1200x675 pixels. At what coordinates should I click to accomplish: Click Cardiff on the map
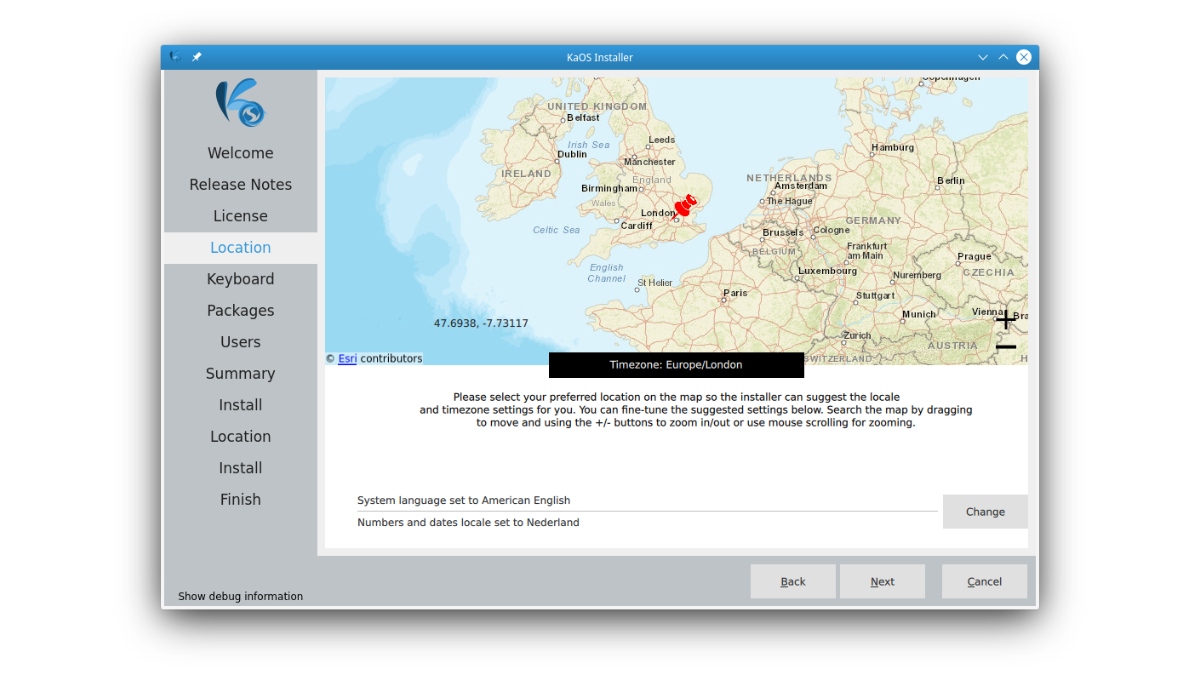pyautogui.click(x=636, y=226)
